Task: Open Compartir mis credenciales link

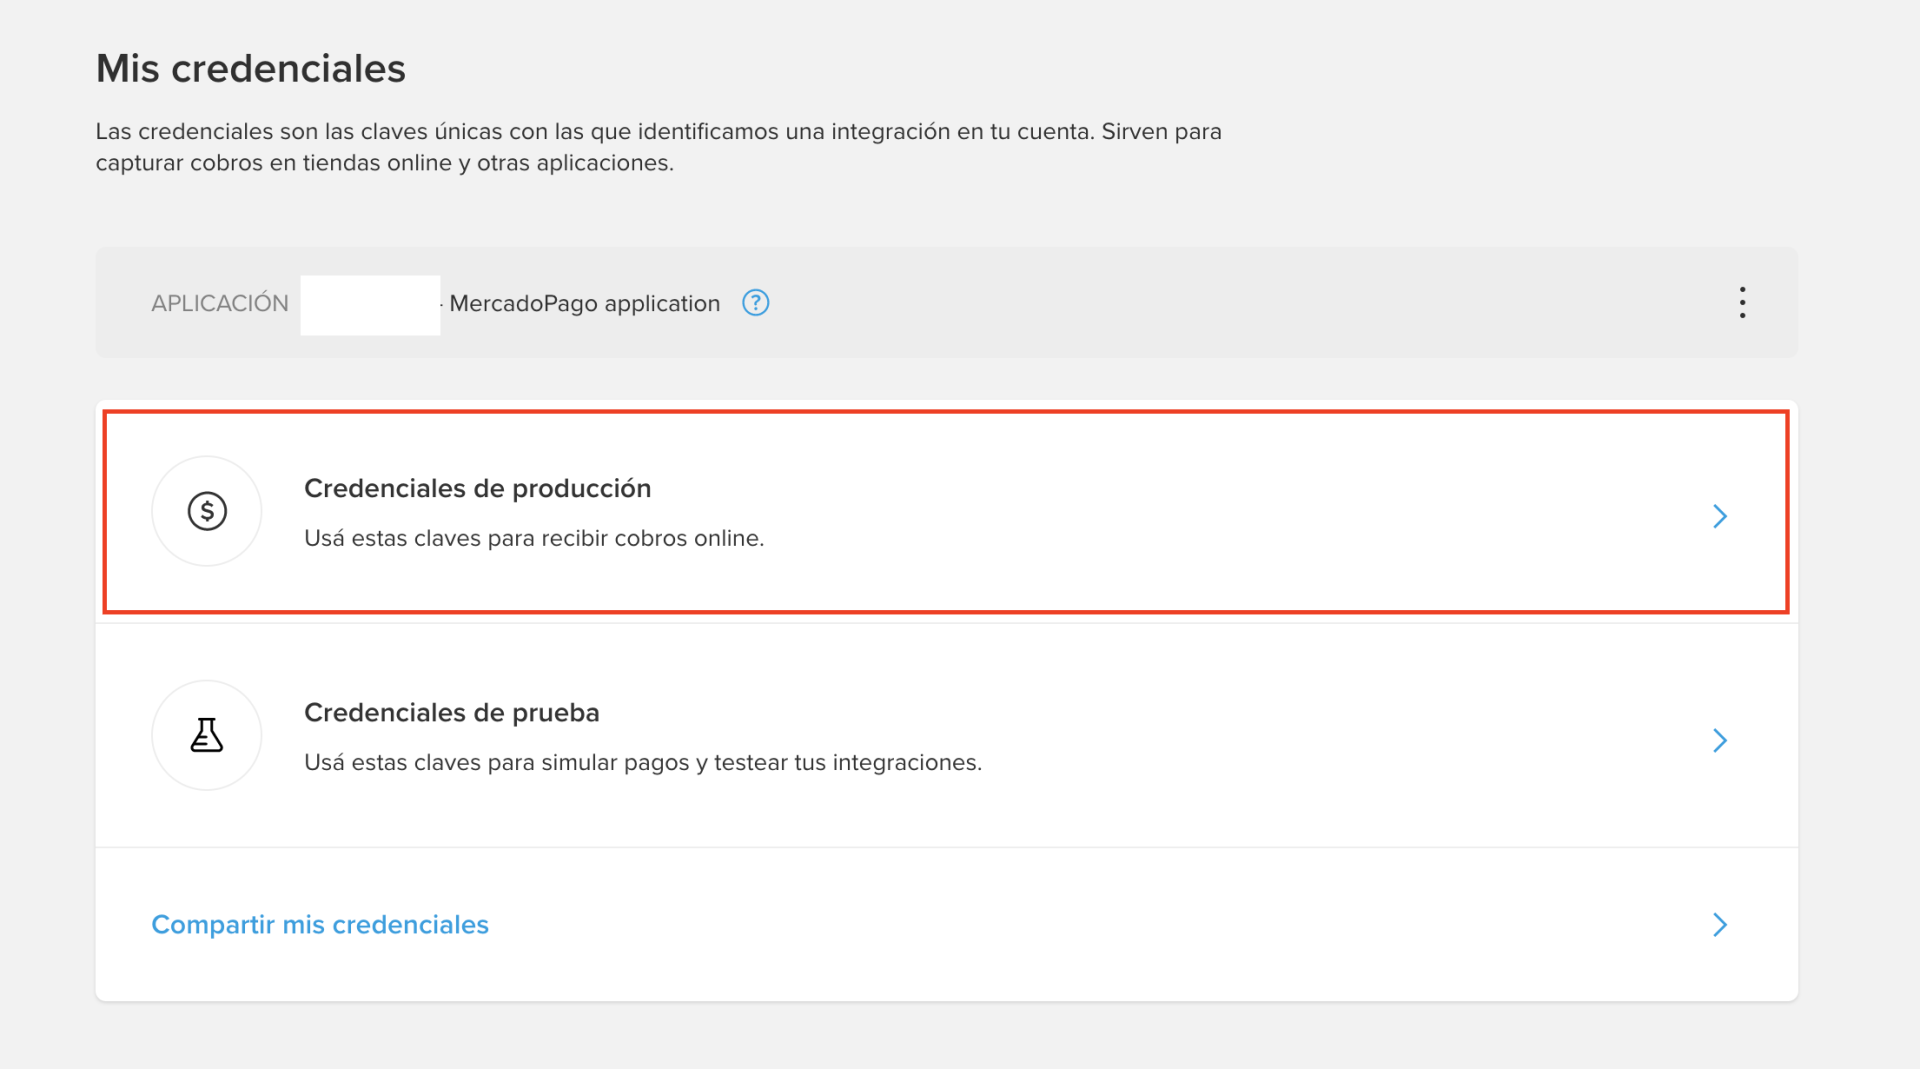Action: click(320, 925)
